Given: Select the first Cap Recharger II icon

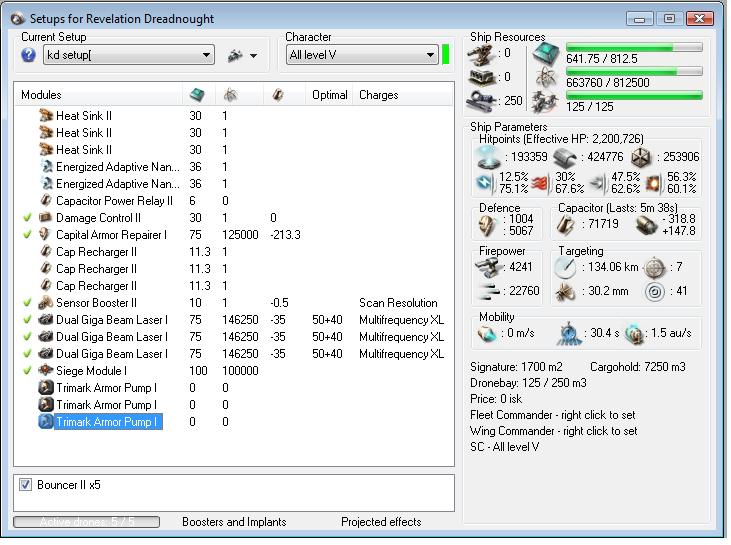Looking at the screenshot, I should (x=46, y=252).
